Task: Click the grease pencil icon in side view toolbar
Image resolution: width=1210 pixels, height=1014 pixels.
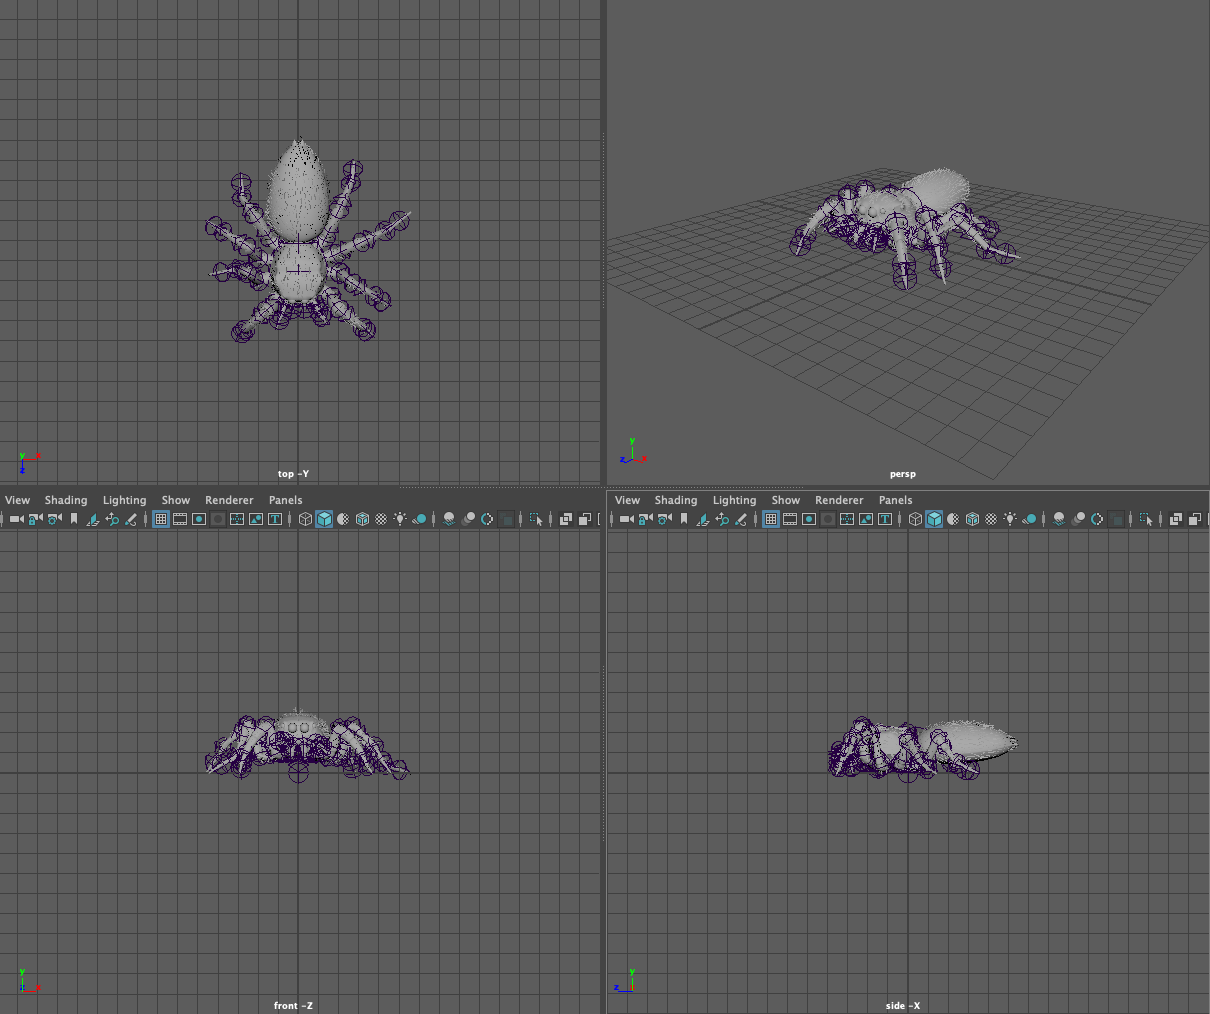Action: point(741,519)
